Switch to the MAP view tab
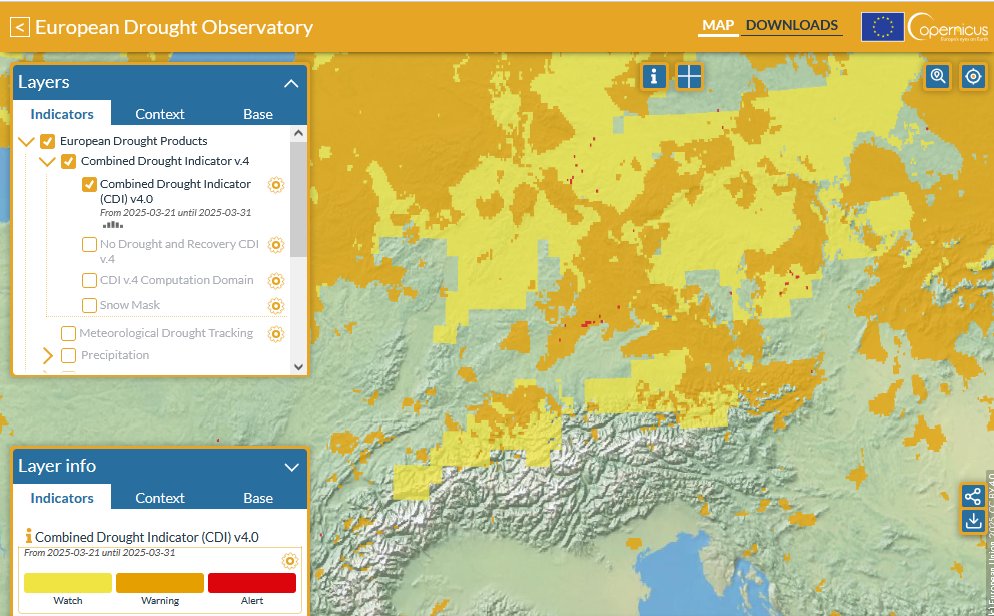Image resolution: width=994 pixels, height=616 pixels. 718,25
